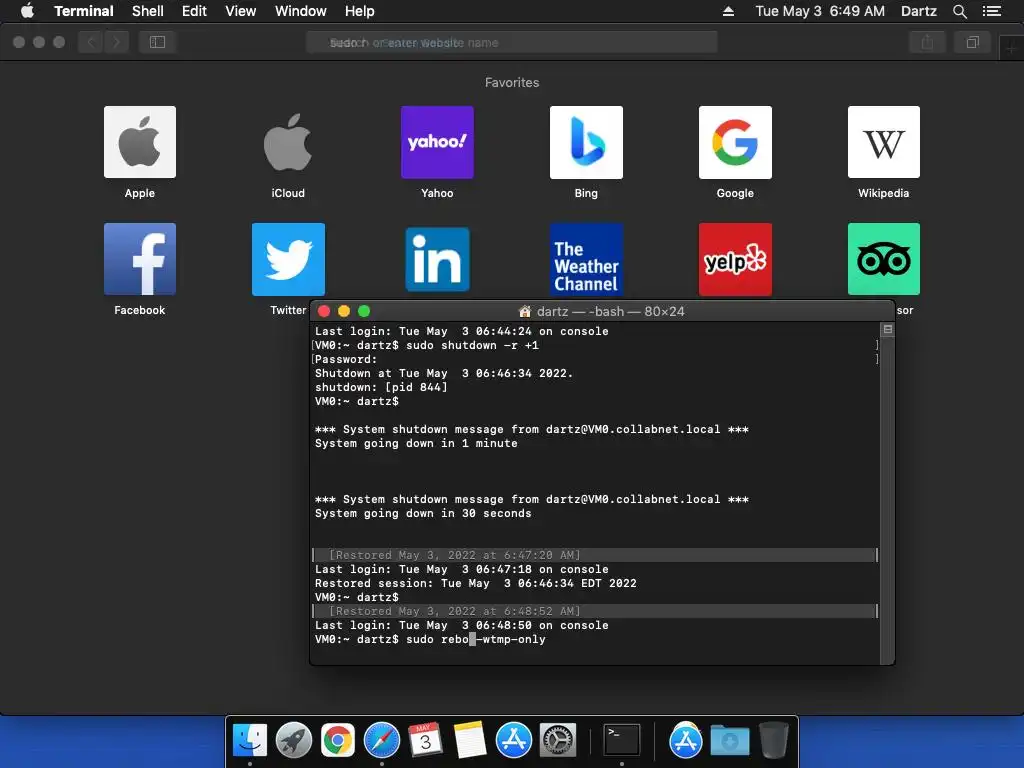Image resolution: width=1024 pixels, height=768 pixels.
Task: Click the Terminal icon in the Dock
Action: (621, 739)
